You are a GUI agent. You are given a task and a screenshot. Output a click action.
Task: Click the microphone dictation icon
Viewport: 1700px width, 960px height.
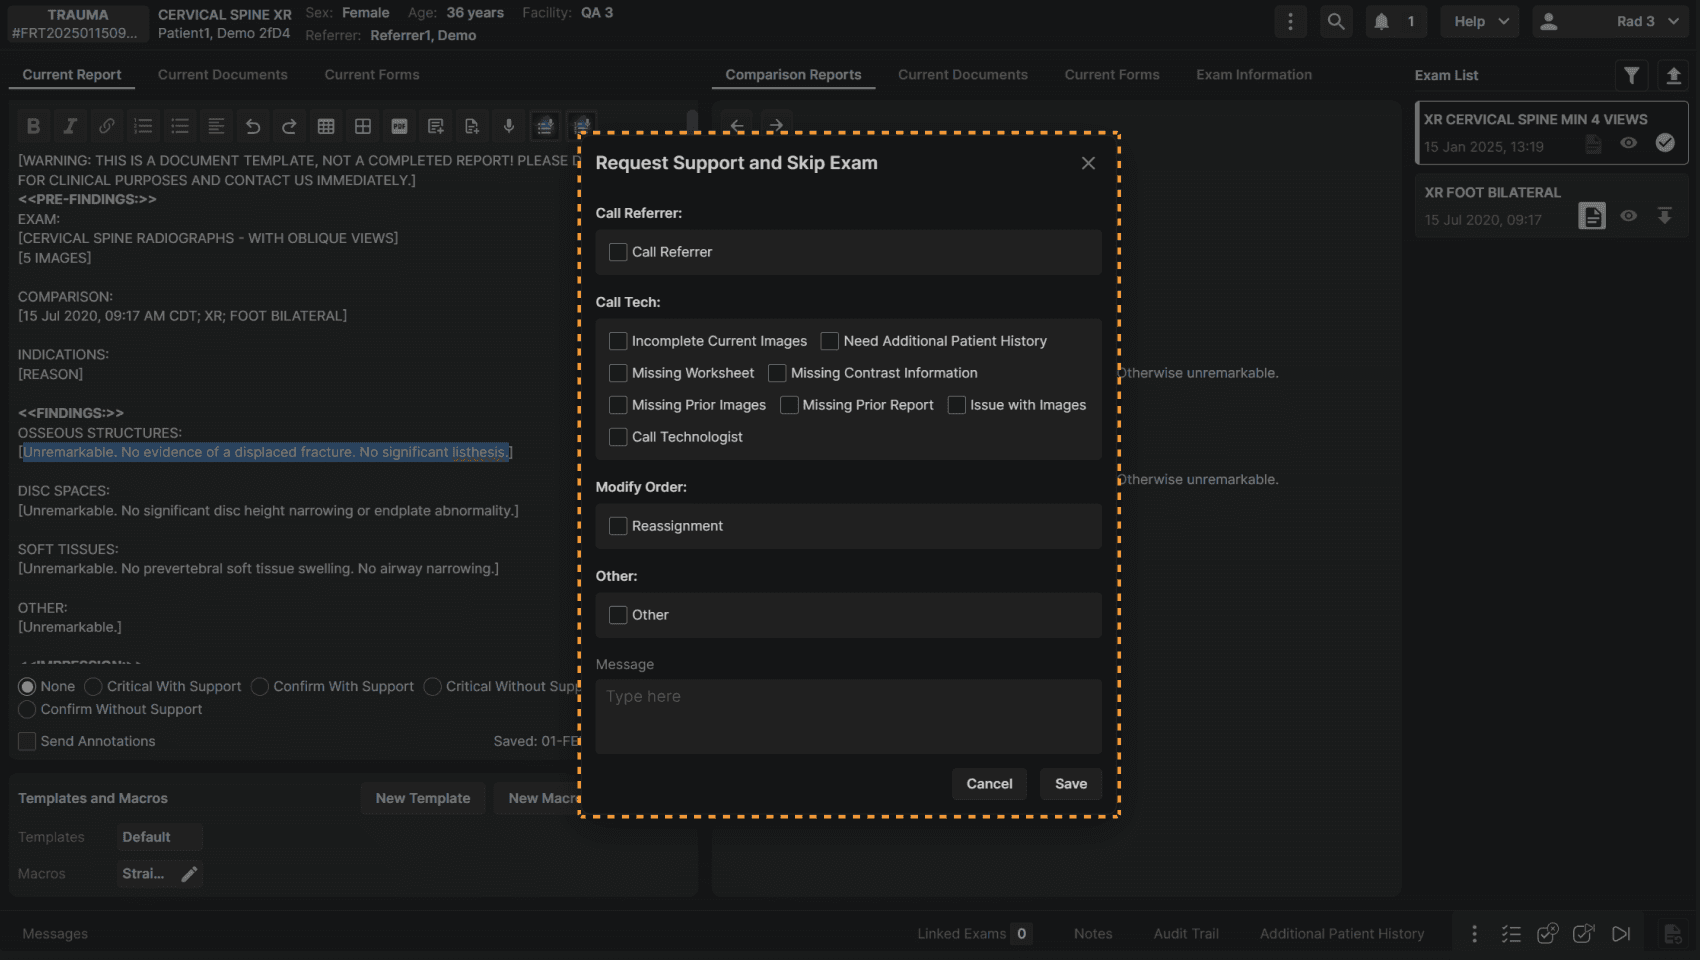point(508,126)
